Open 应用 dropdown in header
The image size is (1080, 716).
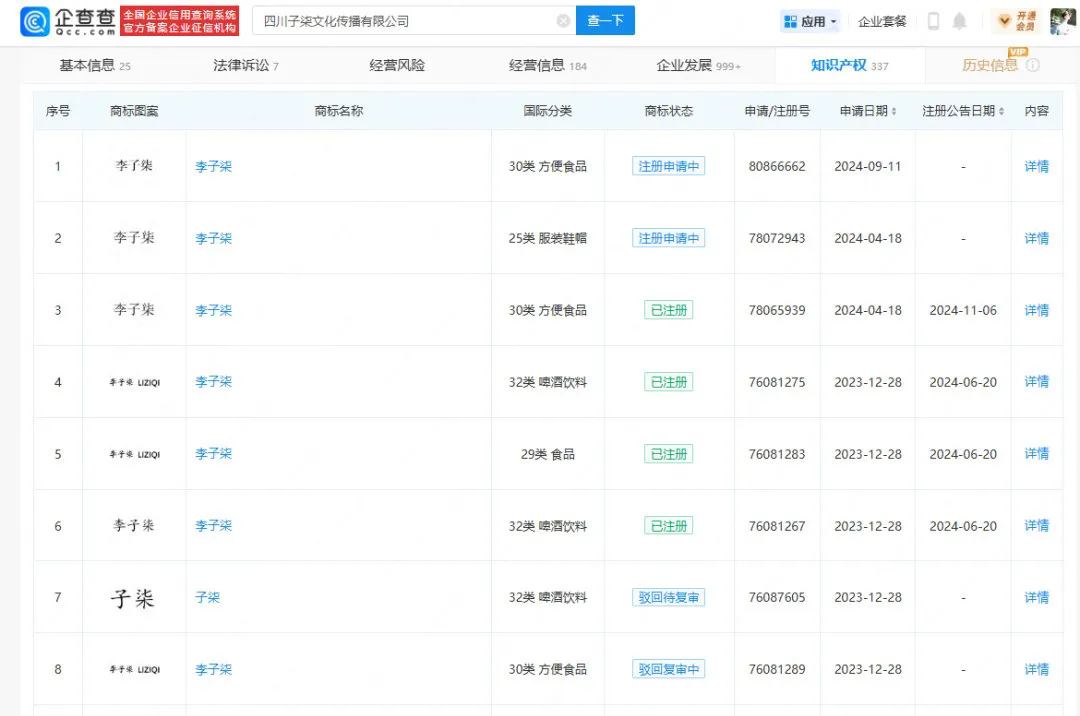point(810,21)
